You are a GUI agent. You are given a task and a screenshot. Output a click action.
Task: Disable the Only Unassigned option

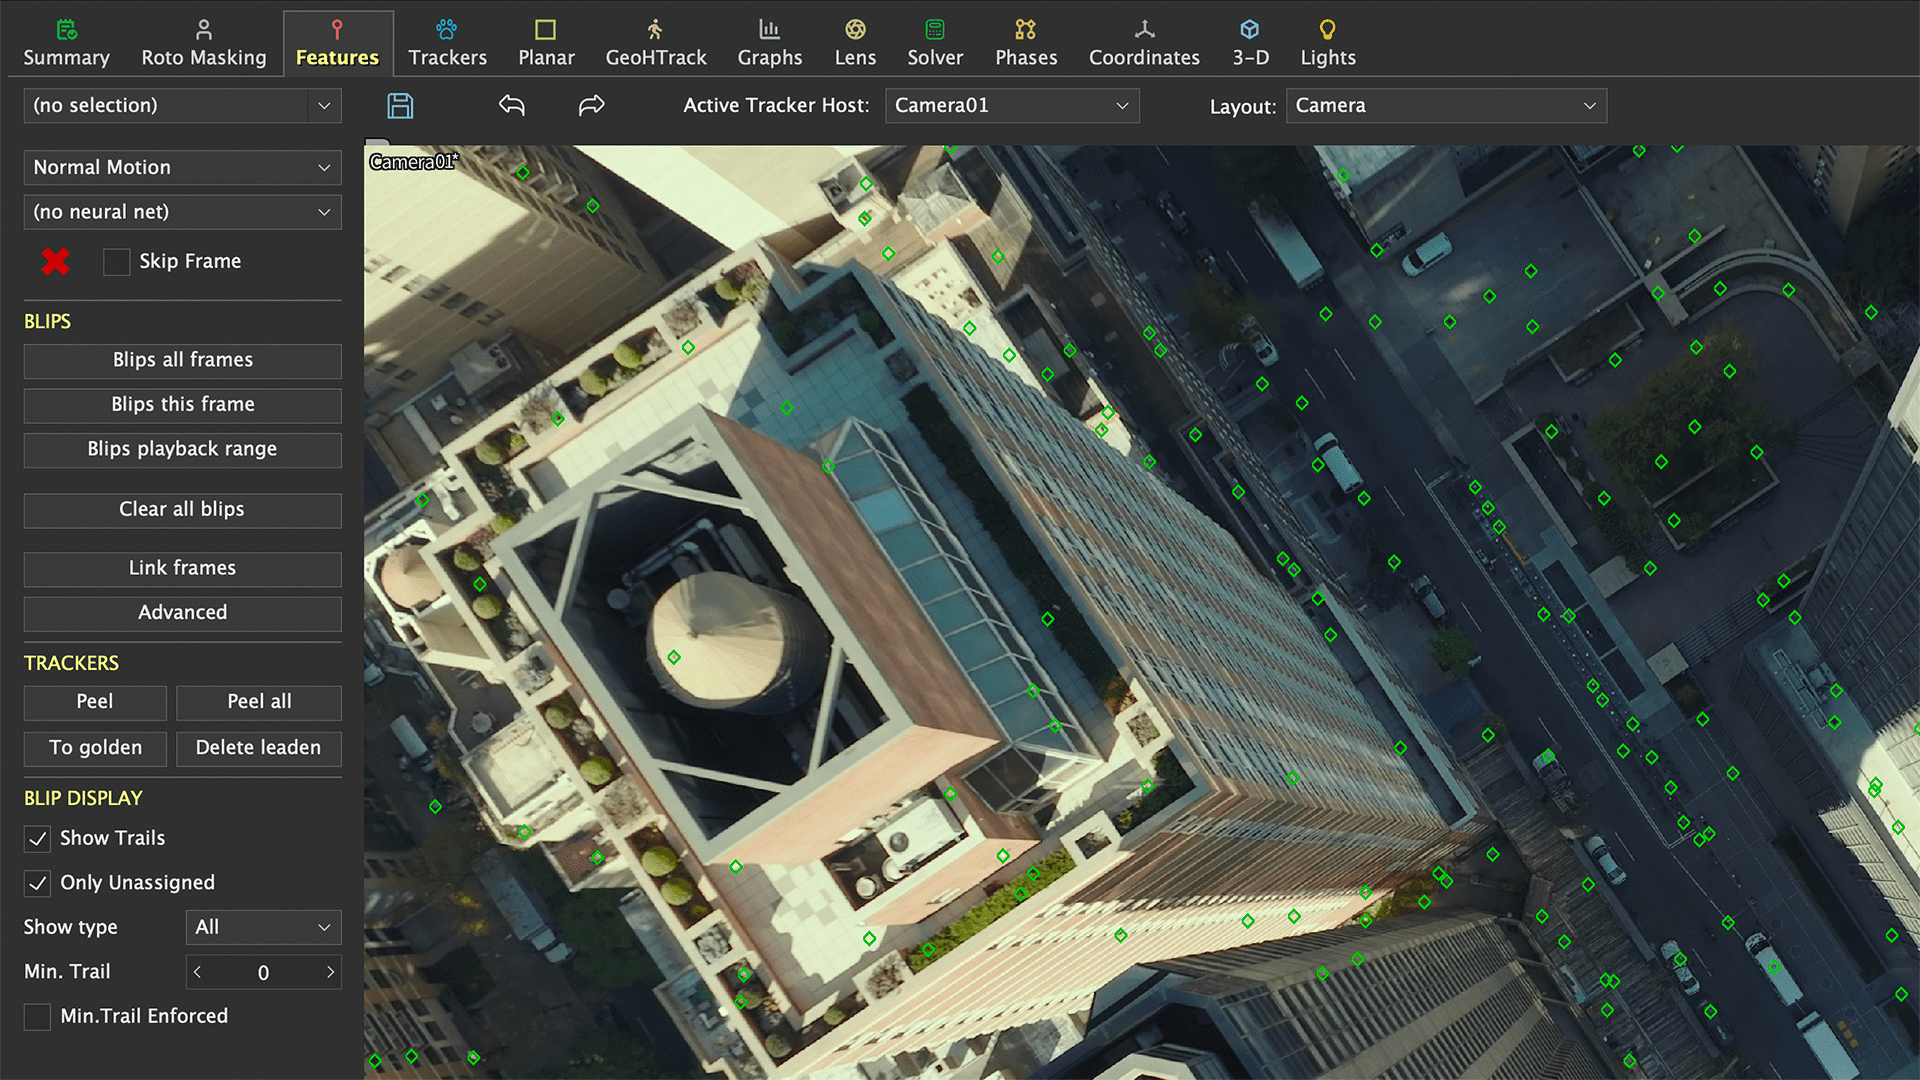click(x=37, y=883)
